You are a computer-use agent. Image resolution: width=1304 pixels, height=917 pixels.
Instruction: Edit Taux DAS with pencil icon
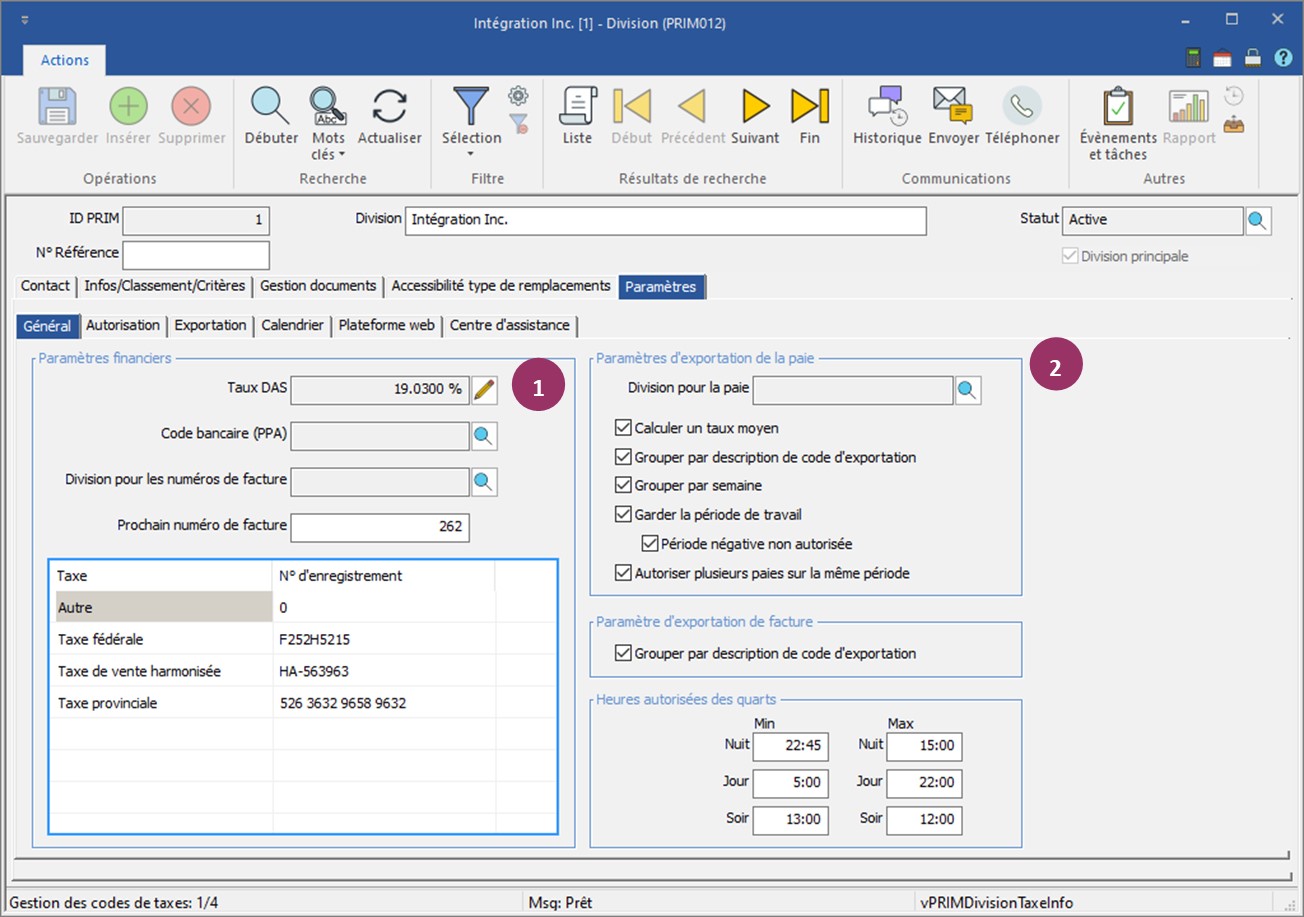(484, 390)
